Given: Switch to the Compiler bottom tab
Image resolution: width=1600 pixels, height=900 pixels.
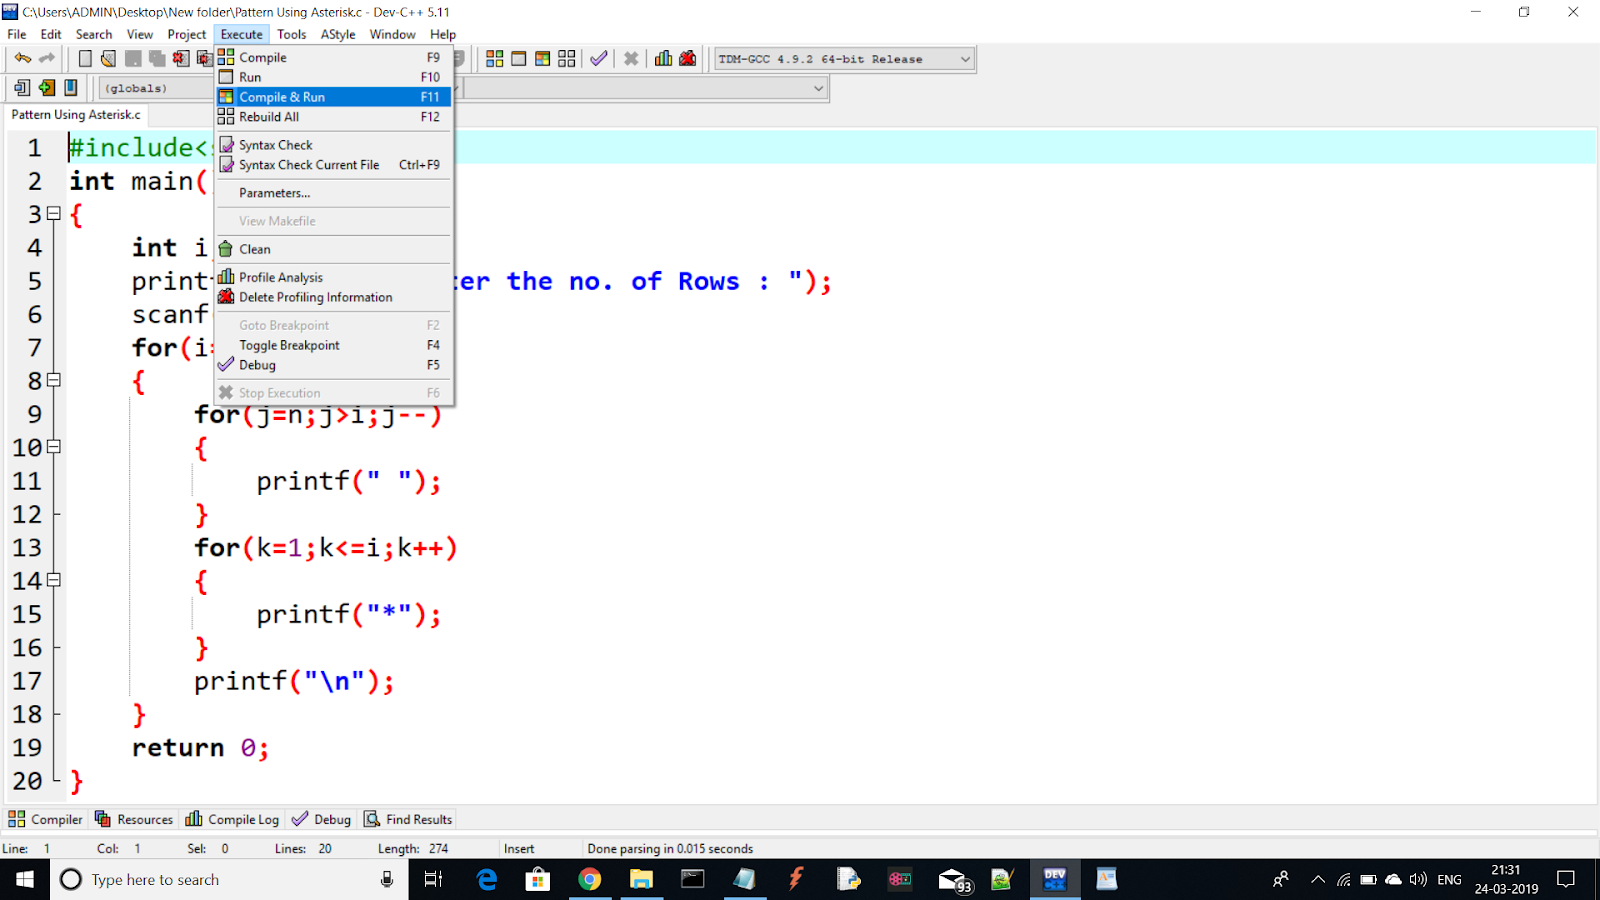Looking at the screenshot, I should tap(45, 819).
